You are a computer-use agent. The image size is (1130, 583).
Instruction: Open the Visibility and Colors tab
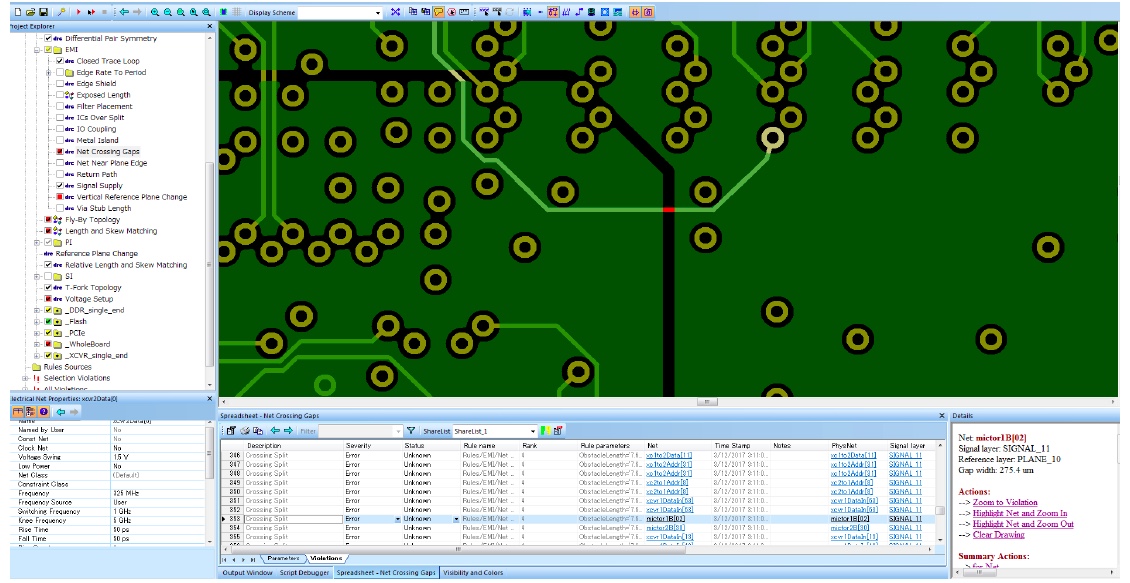click(x=473, y=573)
